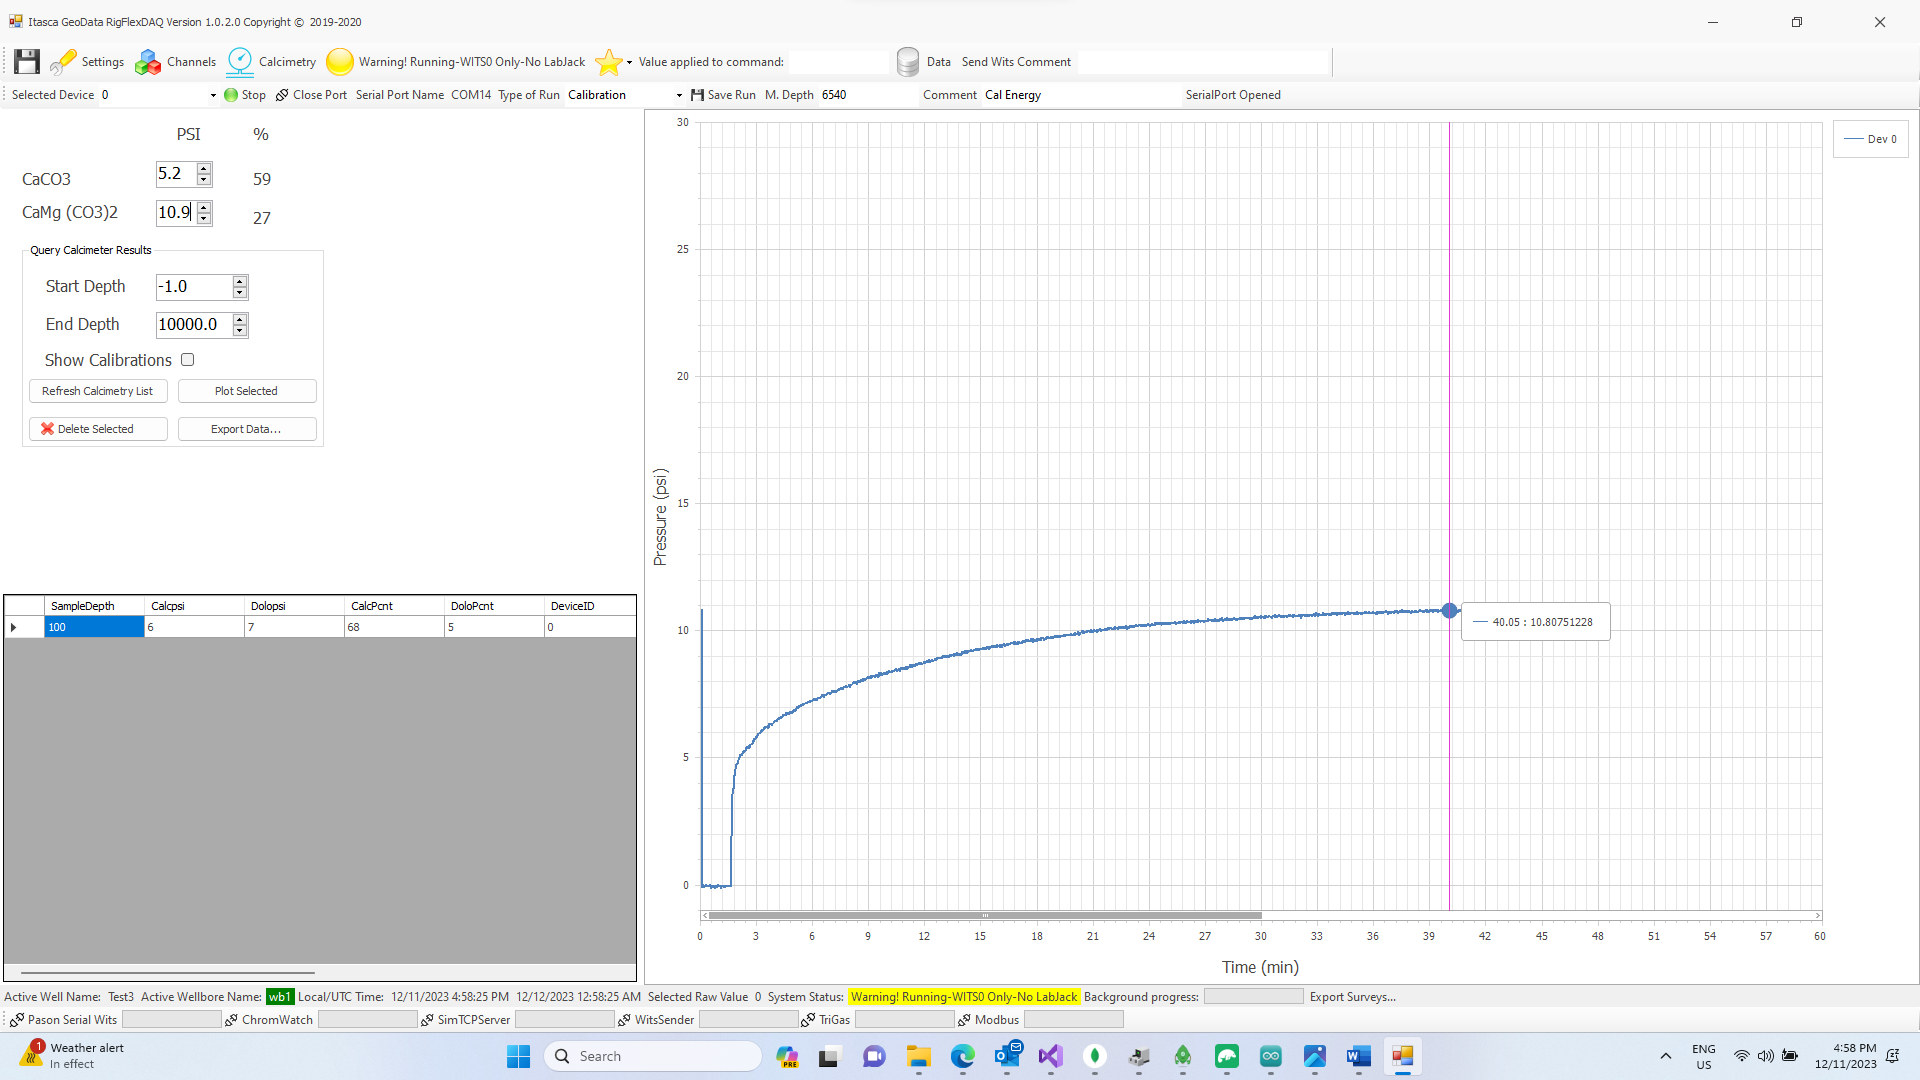Open the Type of Run dropdown

click(x=679, y=95)
